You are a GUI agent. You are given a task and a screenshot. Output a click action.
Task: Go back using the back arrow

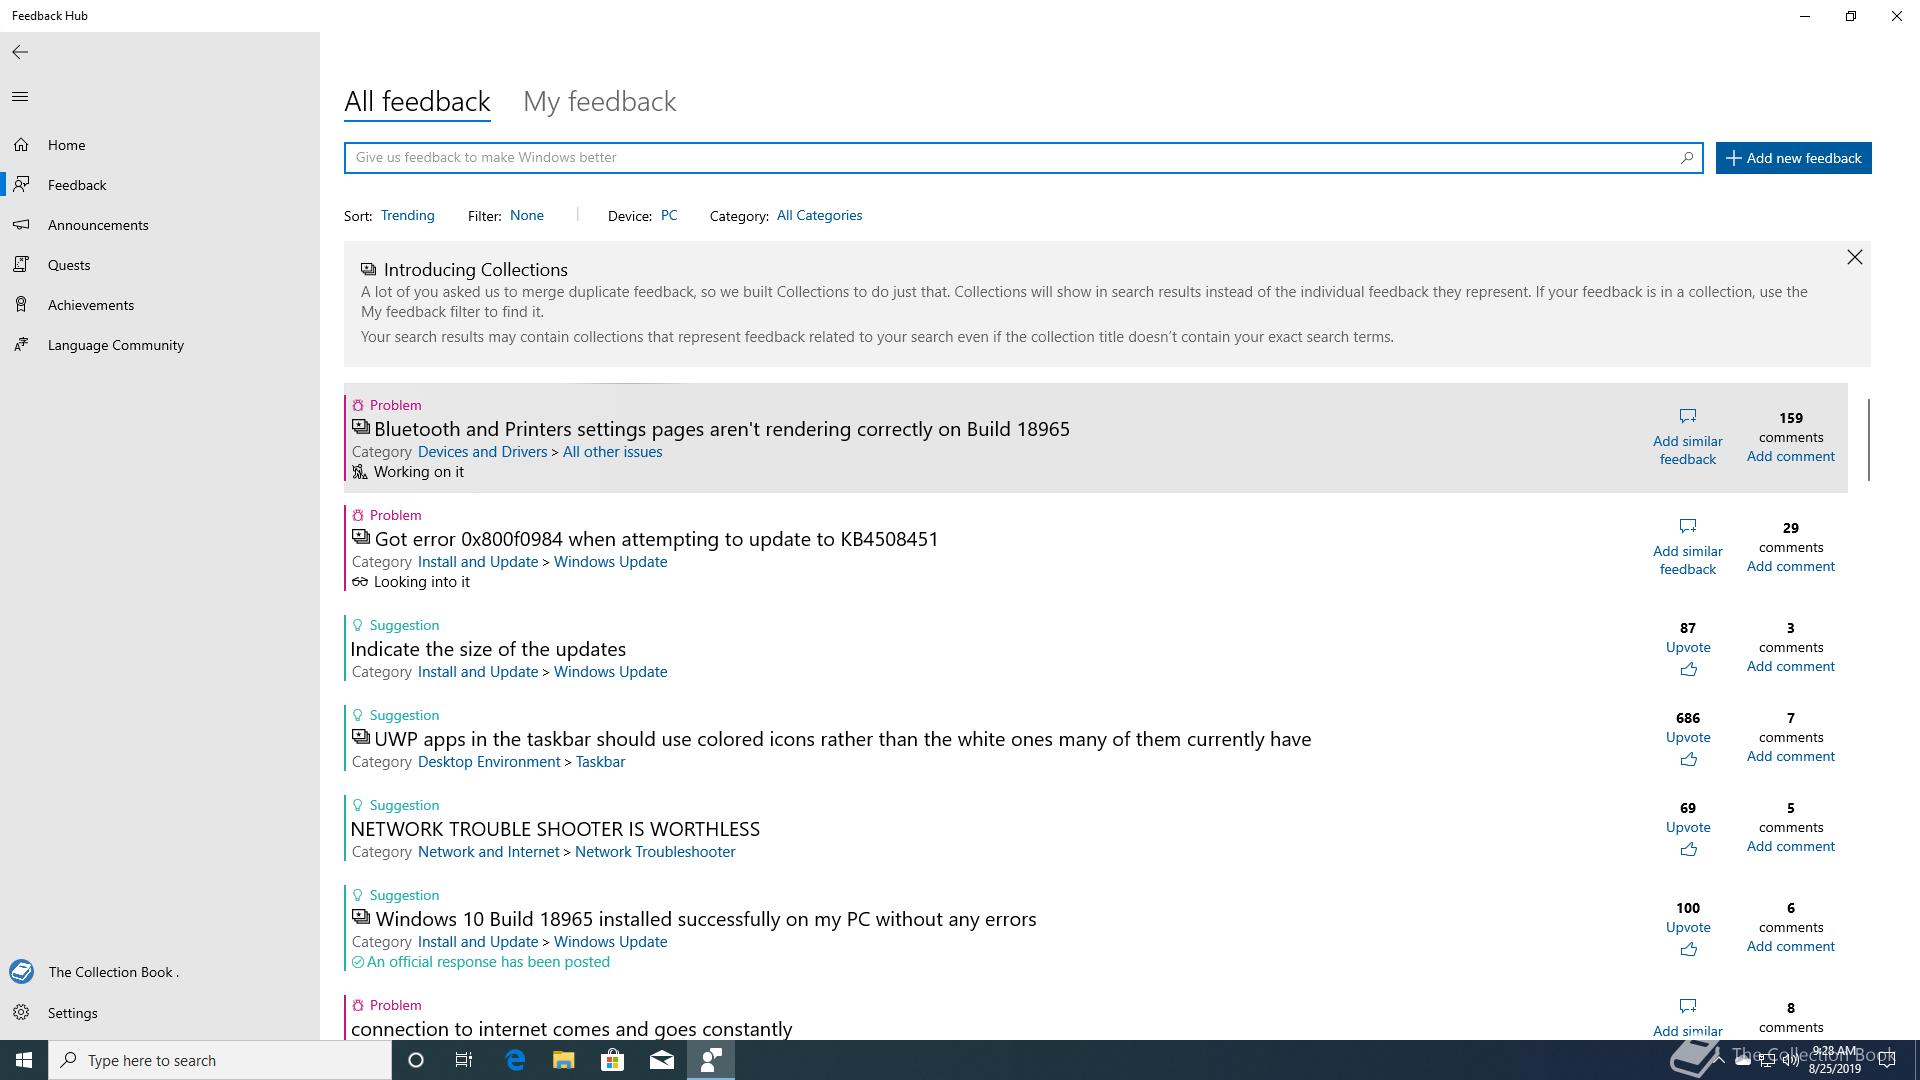click(20, 52)
